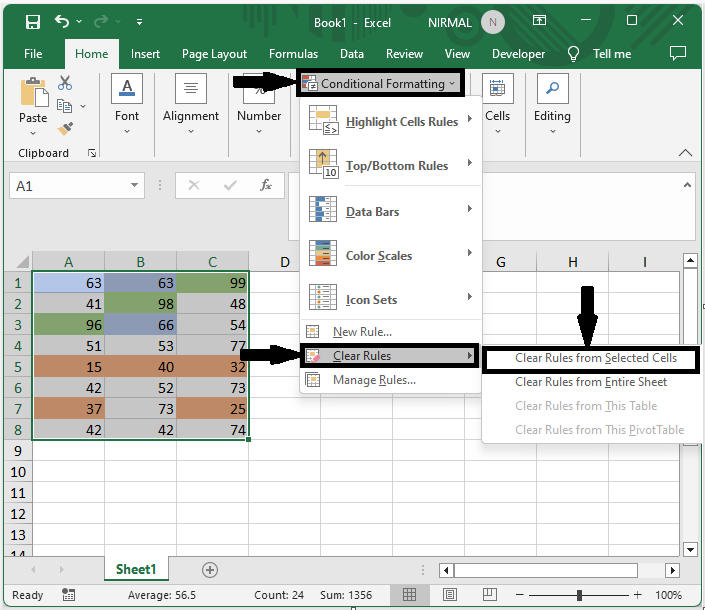Switch to the Insert tab
The height and width of the screenshot is (610, 705).
[145, 54]
